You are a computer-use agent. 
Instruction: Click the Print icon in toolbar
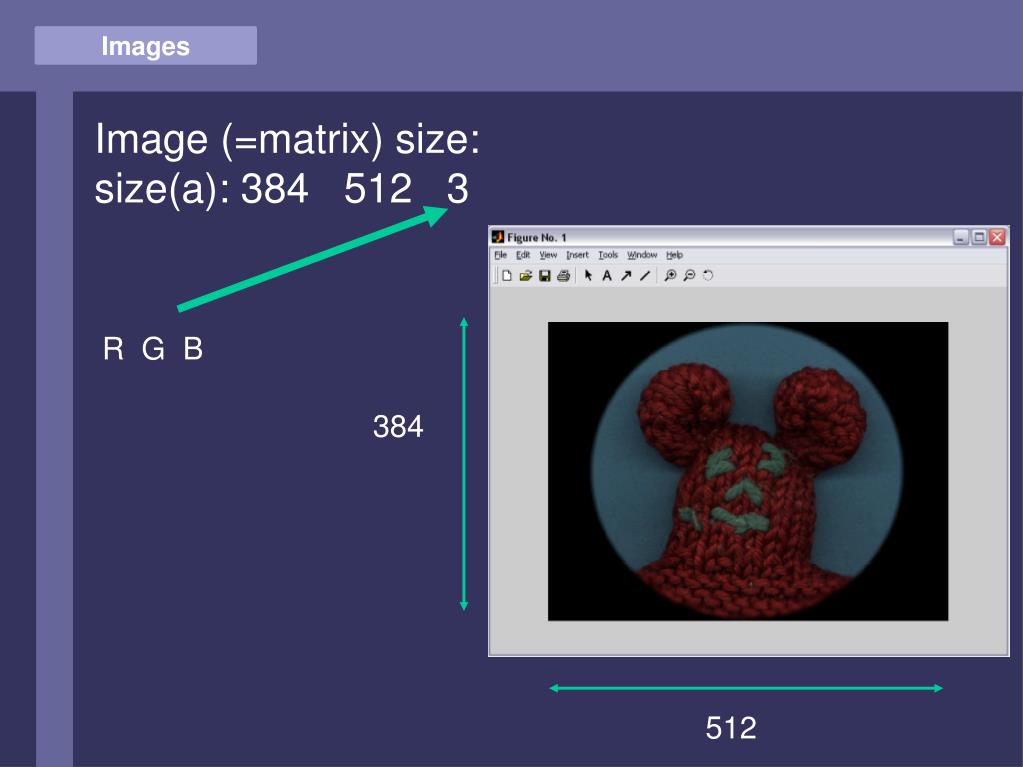click(x=564, y=276)
